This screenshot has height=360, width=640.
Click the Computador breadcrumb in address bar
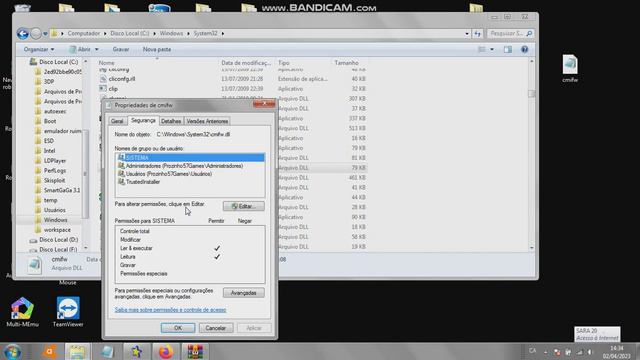click(x=84, y=33)
